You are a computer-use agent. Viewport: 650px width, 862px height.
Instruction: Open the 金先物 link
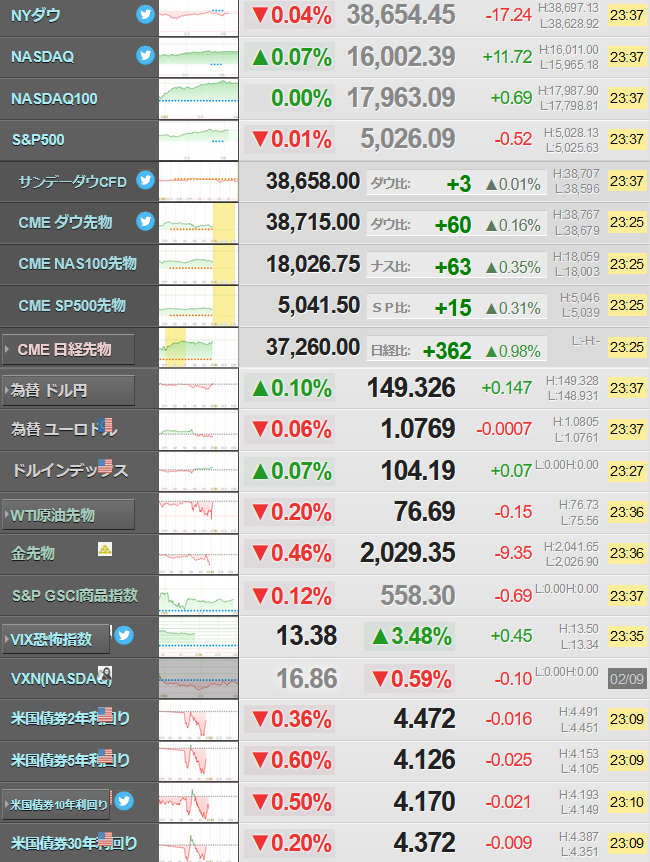tap(33, 554)
